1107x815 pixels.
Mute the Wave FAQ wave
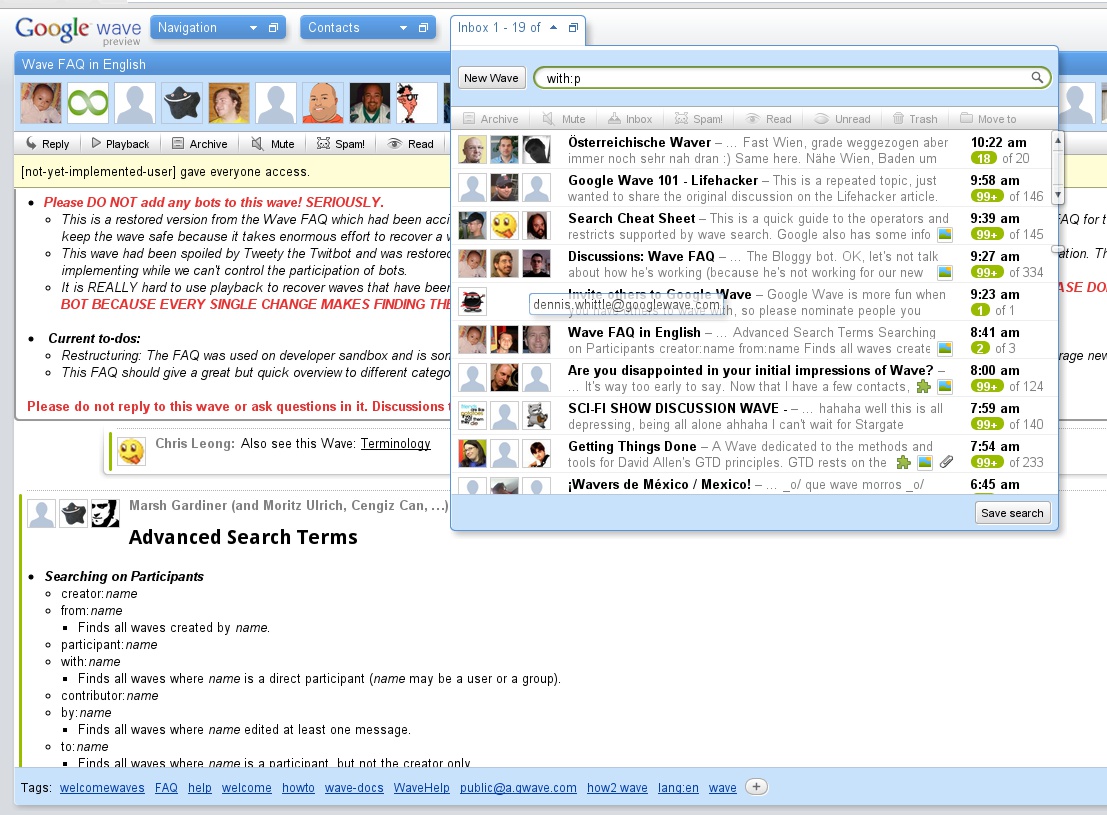click(273, 143)
